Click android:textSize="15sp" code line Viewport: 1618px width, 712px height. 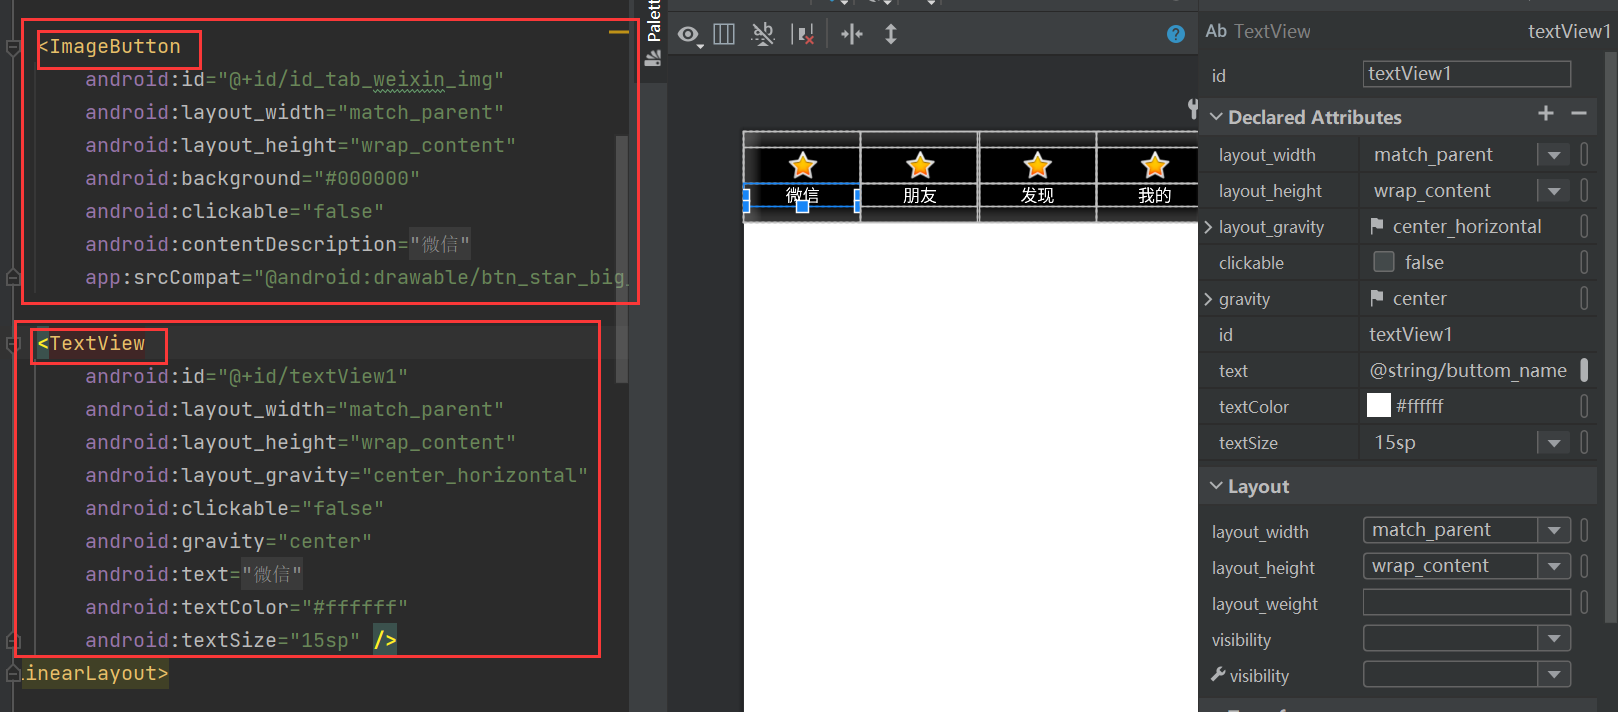click(222, 641)
